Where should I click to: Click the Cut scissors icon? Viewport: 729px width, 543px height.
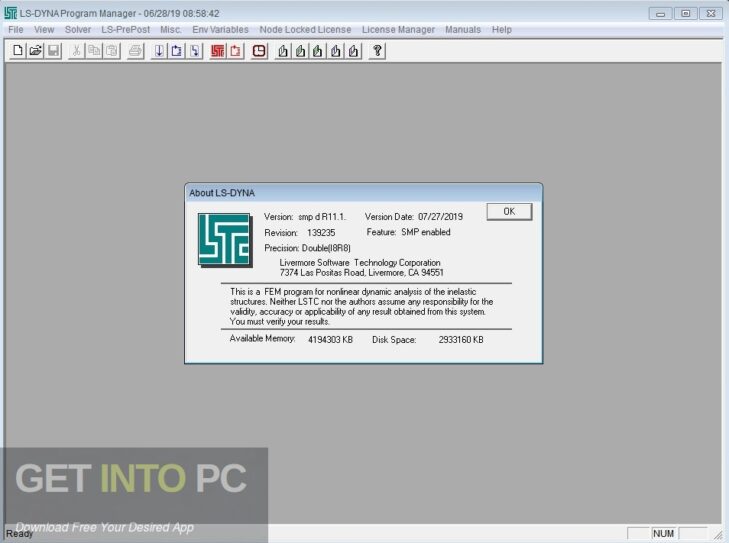click(x=76, y=51)
